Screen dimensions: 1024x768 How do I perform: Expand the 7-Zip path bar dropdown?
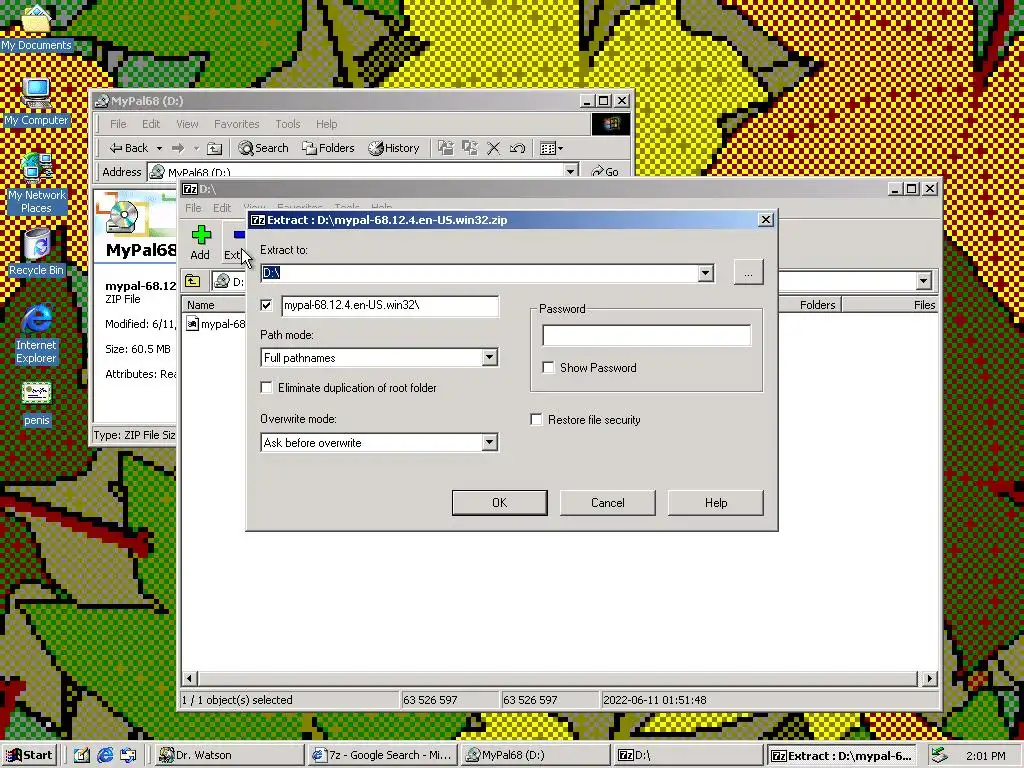923,281
